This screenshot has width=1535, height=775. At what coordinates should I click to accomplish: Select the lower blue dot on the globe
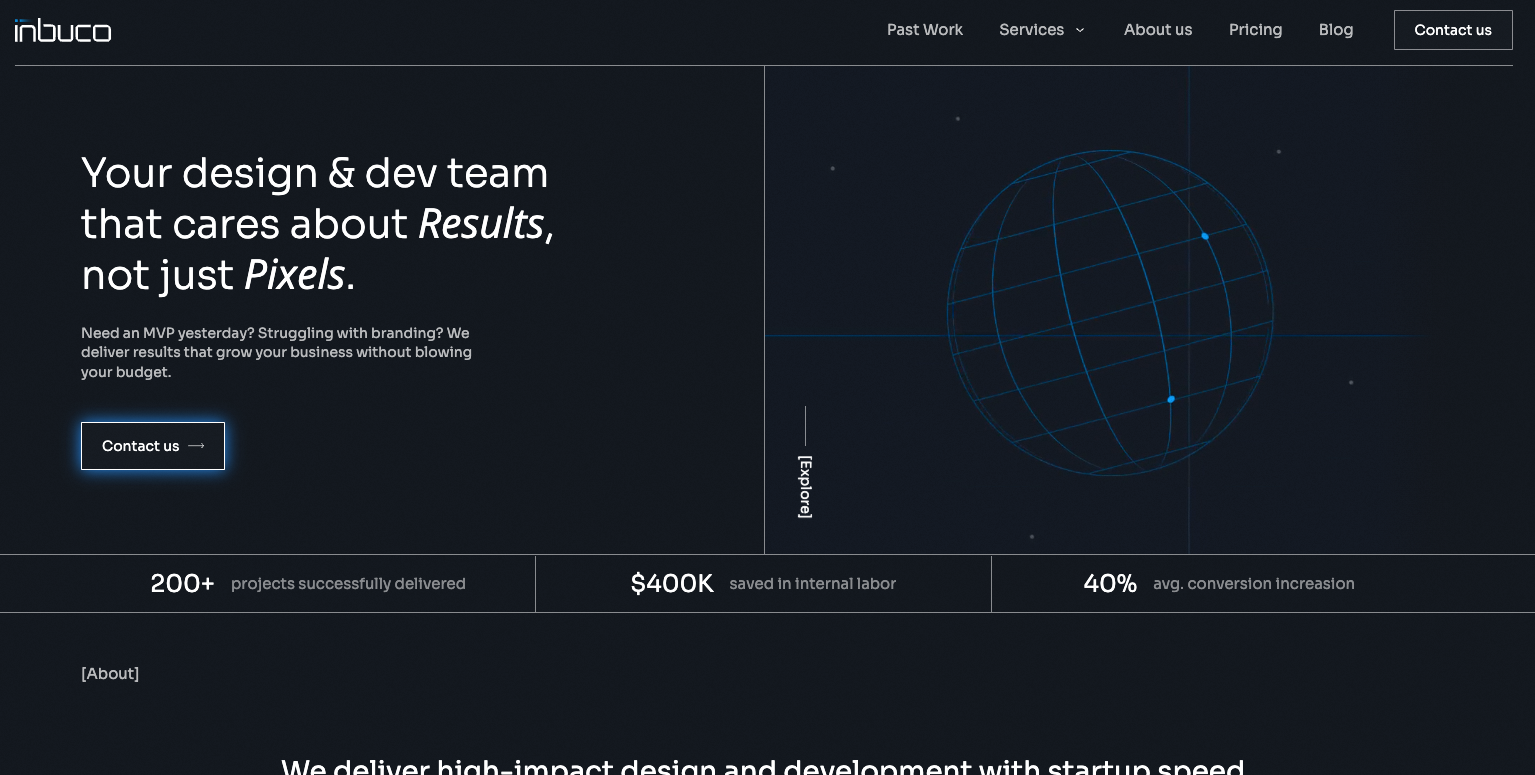tap(1171, 399)
